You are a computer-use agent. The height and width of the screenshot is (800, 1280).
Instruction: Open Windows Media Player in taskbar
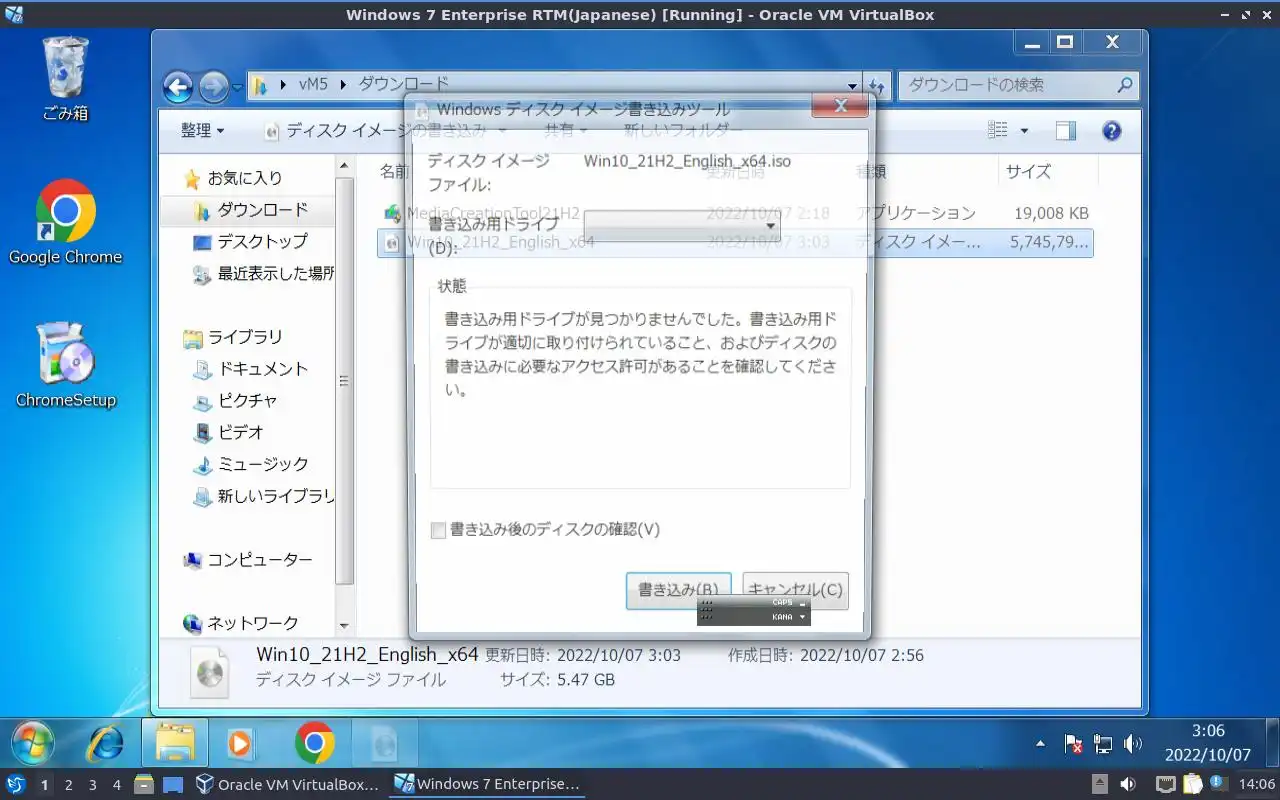241,743
